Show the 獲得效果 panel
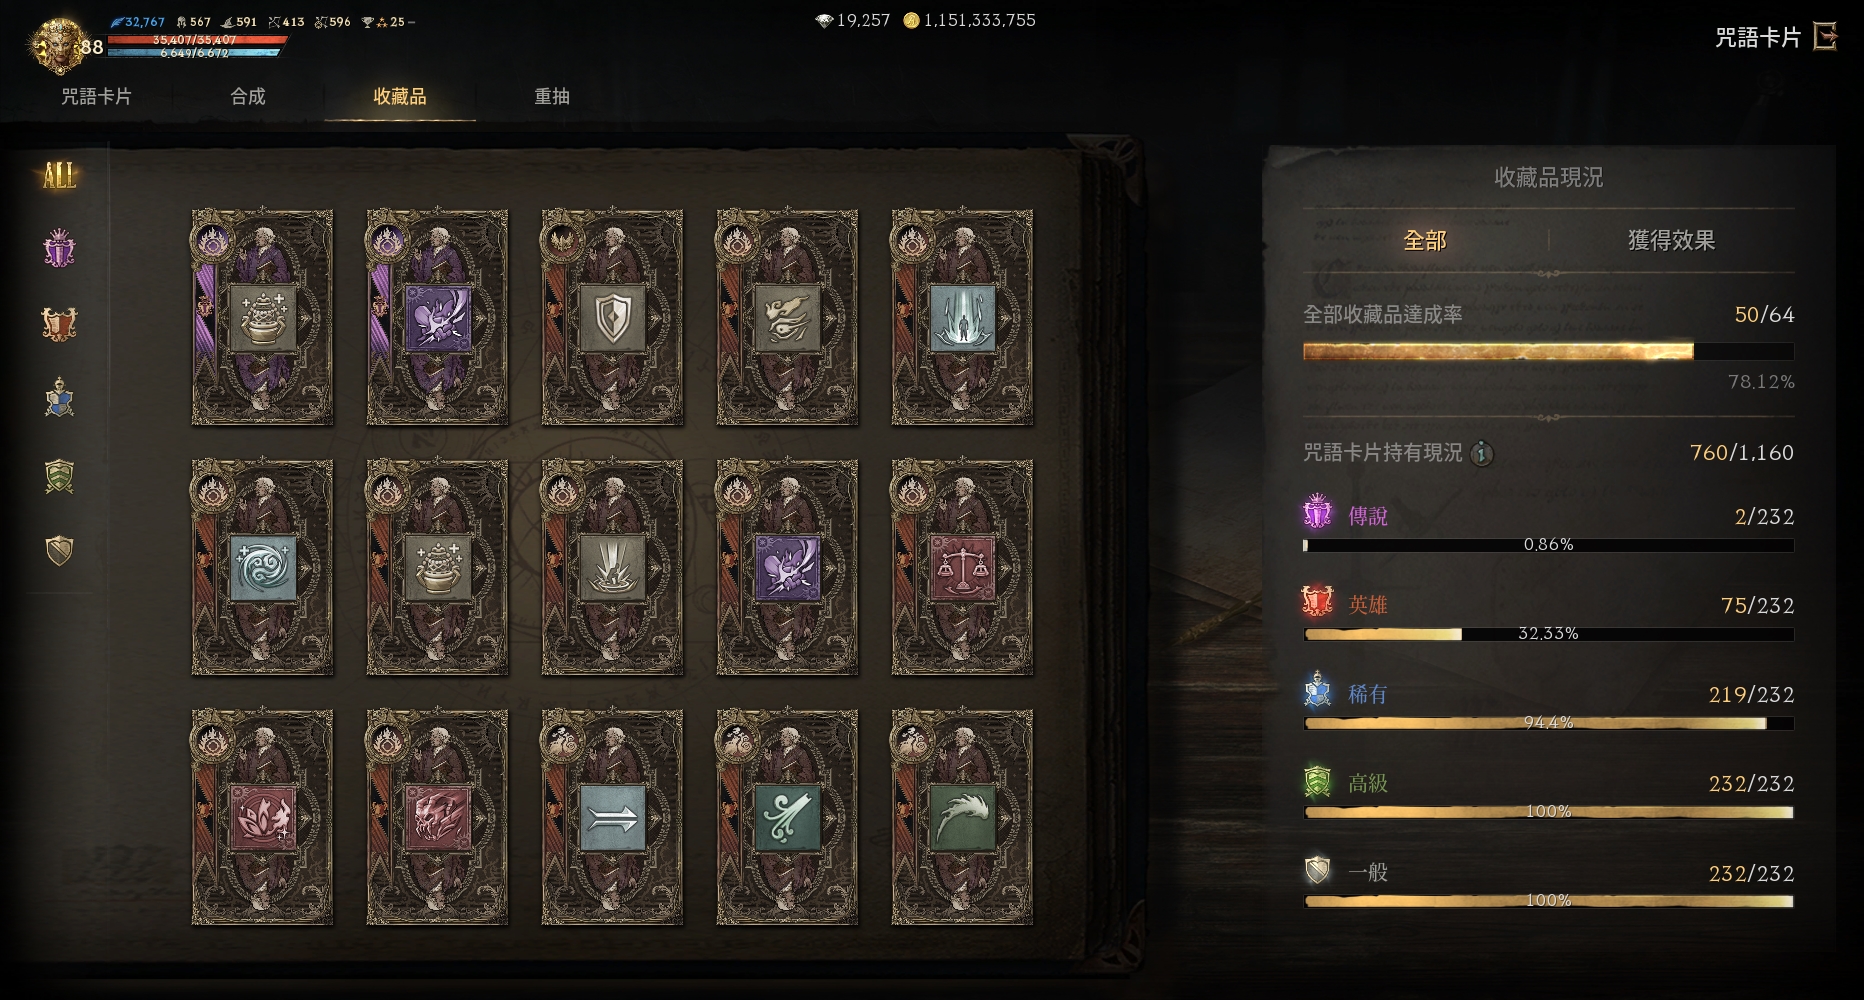 pos(1671,240)
